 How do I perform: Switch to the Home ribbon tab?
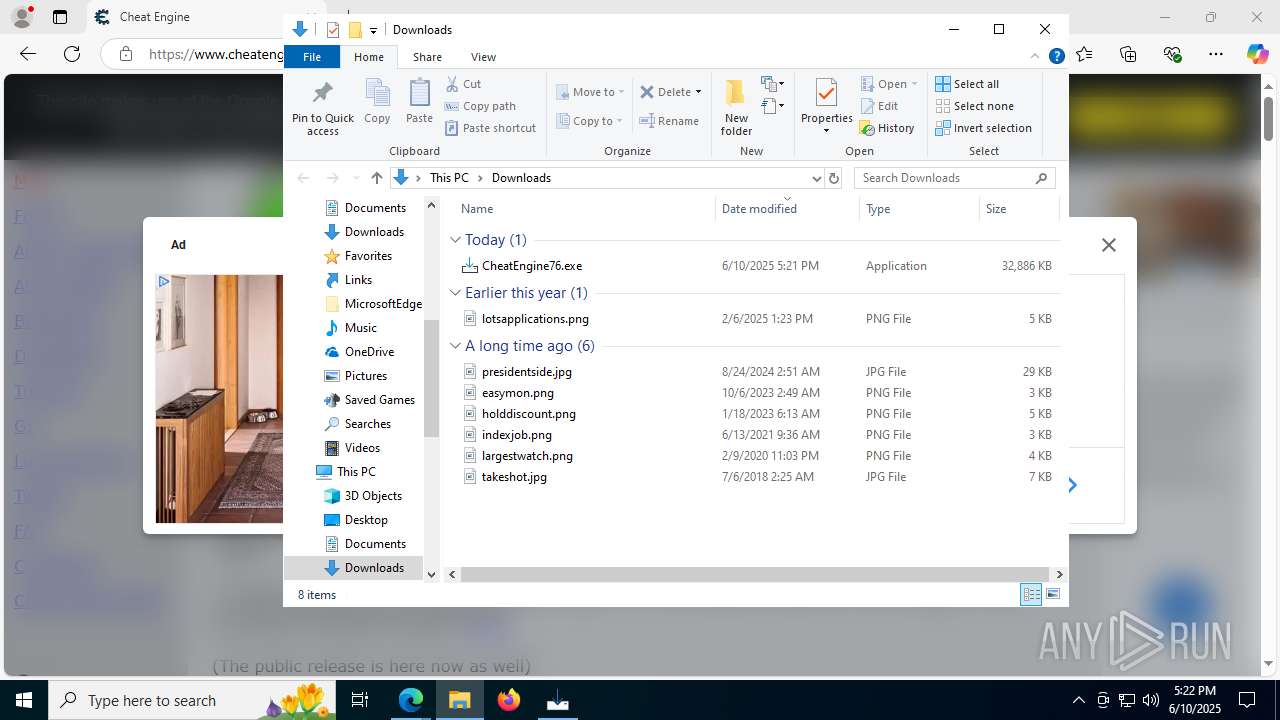(369, 57)
